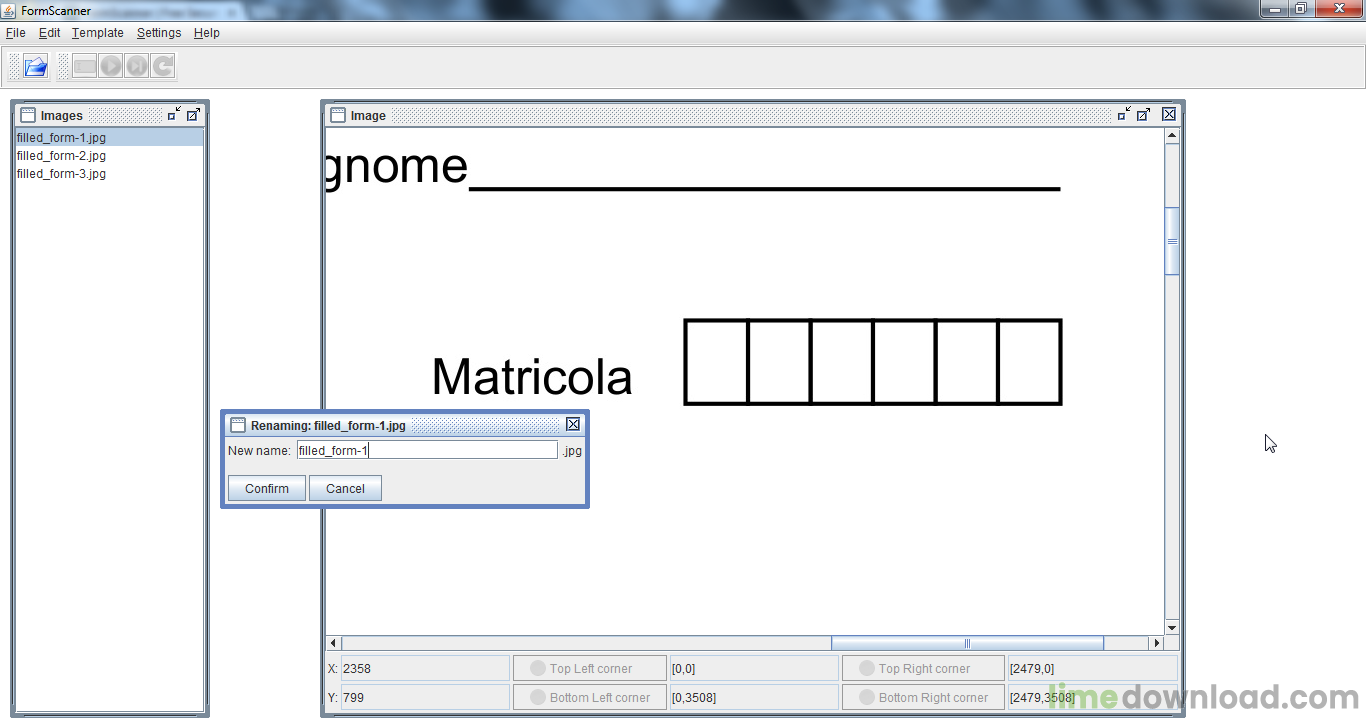Click the X coordinate field showing 2358
The height and width of the screenshot is (728, 1366).
[425, 668]
